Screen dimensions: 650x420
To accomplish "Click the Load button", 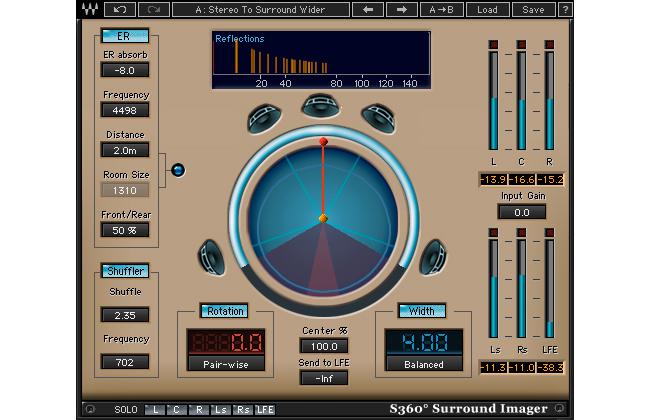I will 487,10.
